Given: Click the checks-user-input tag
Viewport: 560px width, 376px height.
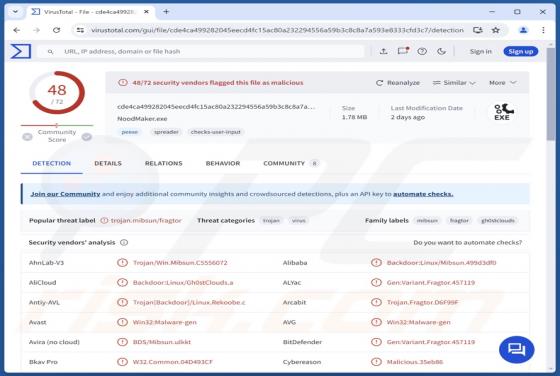Looking at the screenshot, I should tap(216, 132).
